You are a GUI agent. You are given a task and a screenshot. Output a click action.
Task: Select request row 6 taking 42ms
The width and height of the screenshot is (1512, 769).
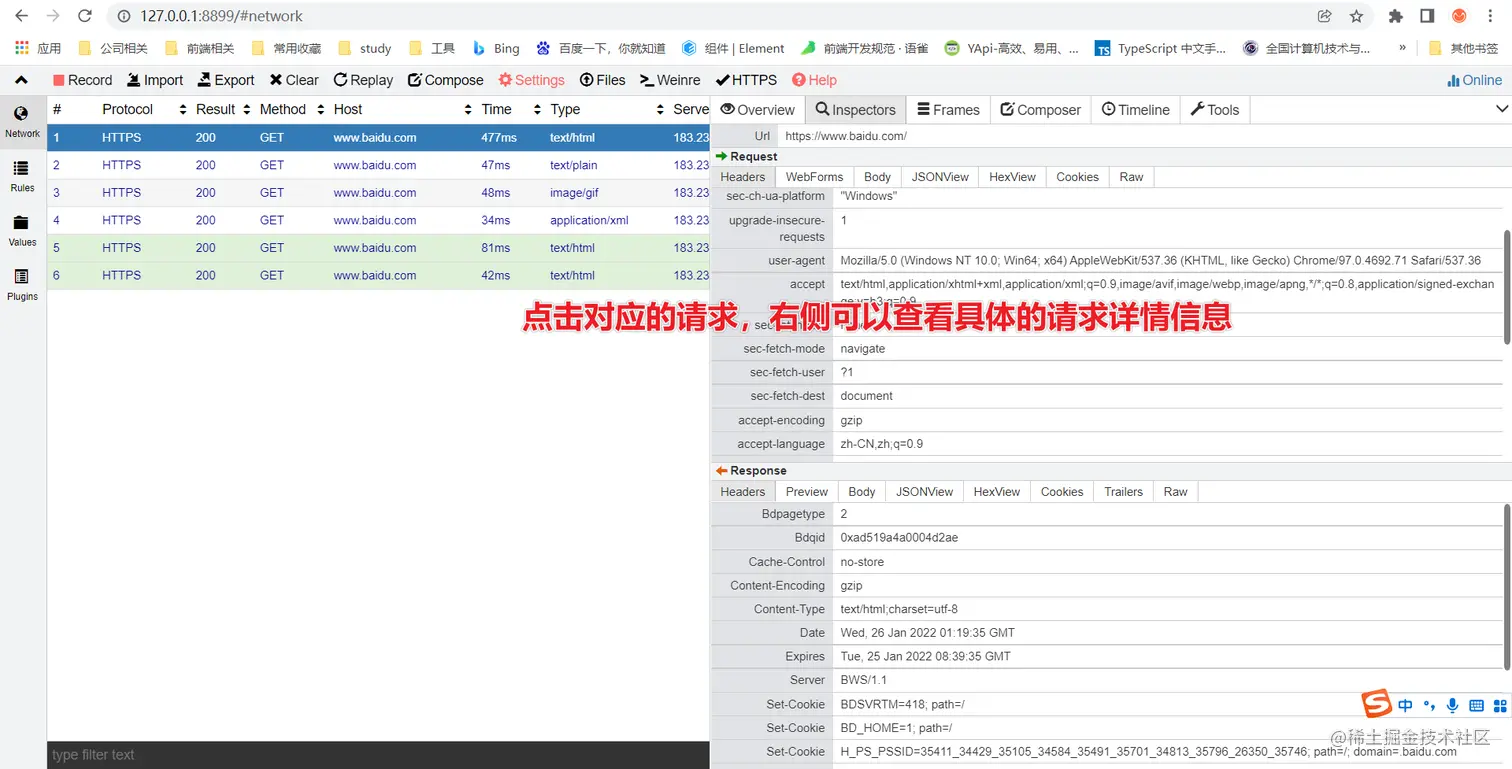(378, 276)
